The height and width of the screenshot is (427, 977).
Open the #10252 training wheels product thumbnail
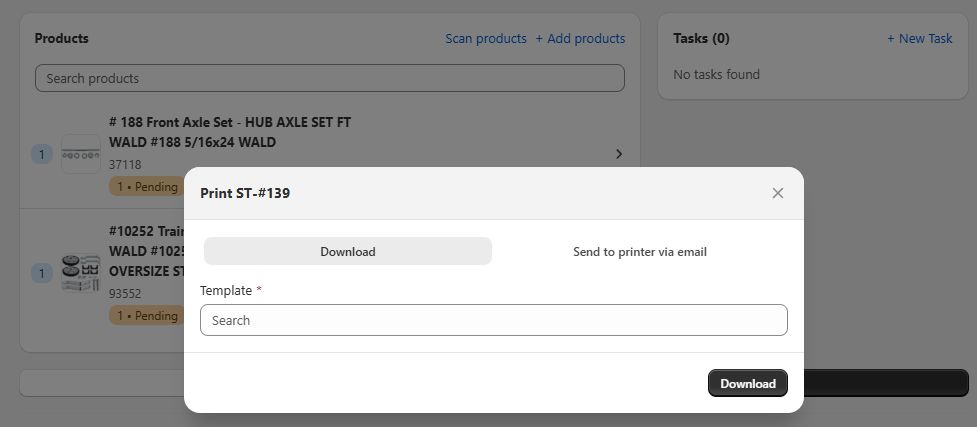pos(80,272)
